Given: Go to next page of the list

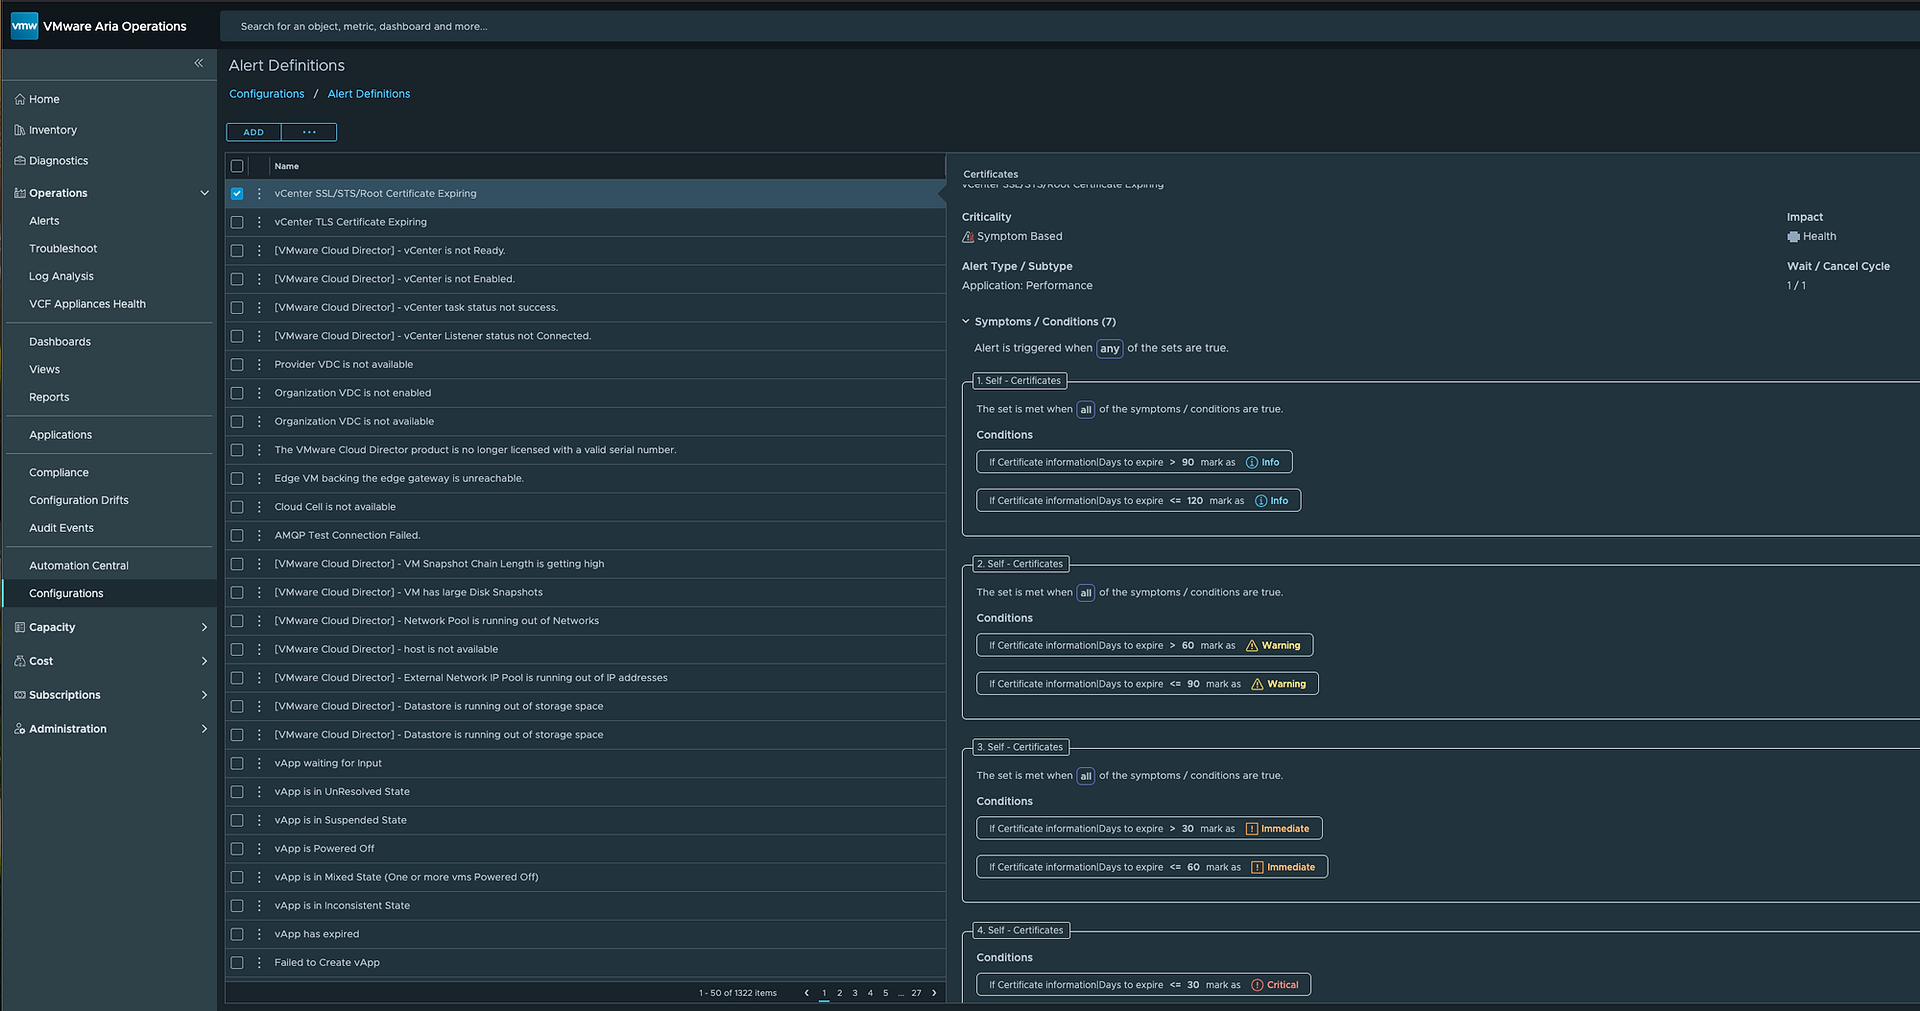Looking at the screenshot, I should coord(935,993).
